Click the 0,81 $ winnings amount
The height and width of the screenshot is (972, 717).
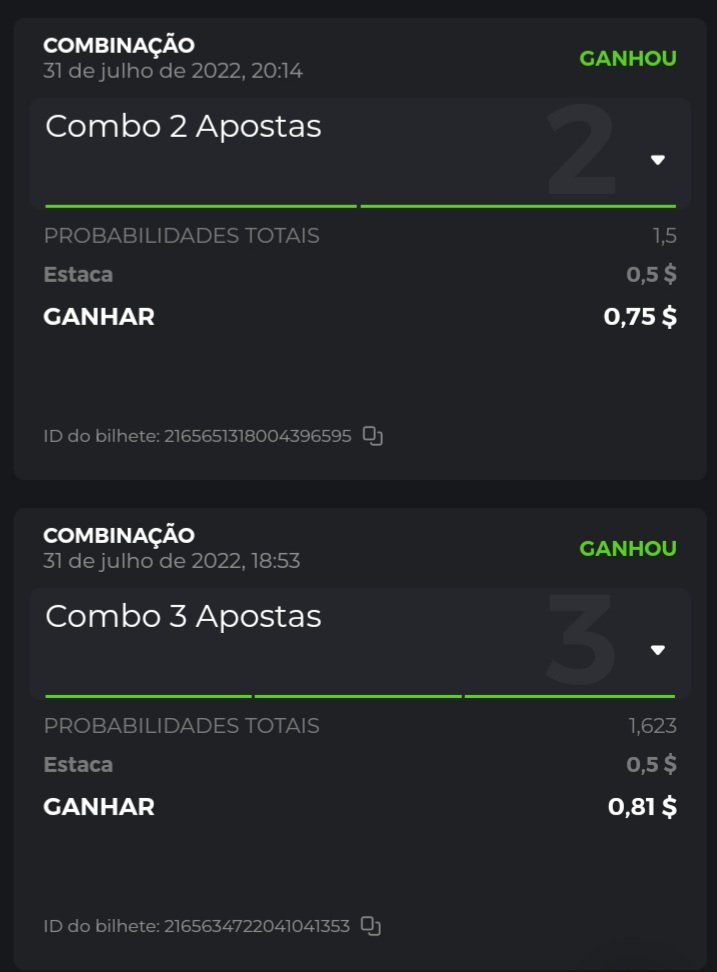[642, 807]
